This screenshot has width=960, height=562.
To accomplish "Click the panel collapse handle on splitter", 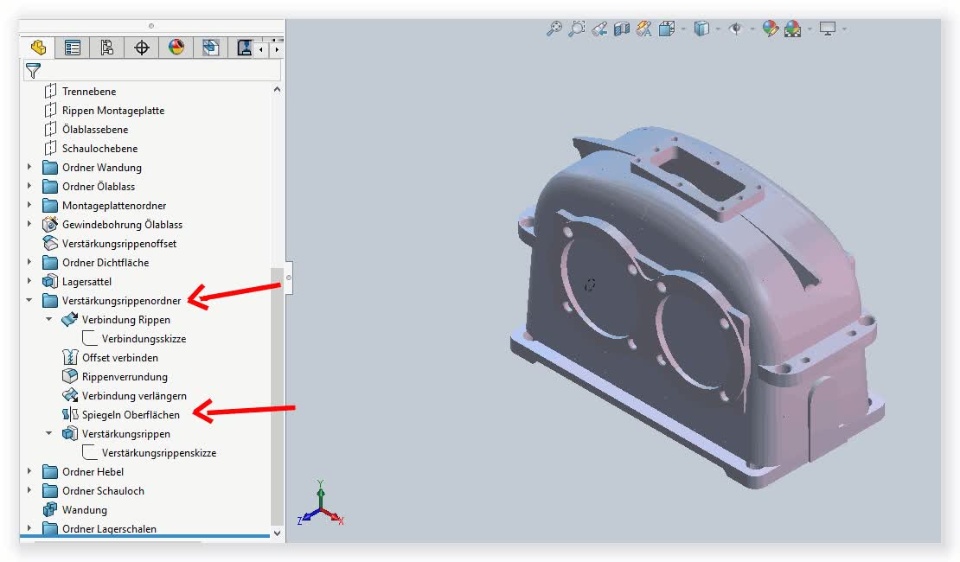I will 288,277.
